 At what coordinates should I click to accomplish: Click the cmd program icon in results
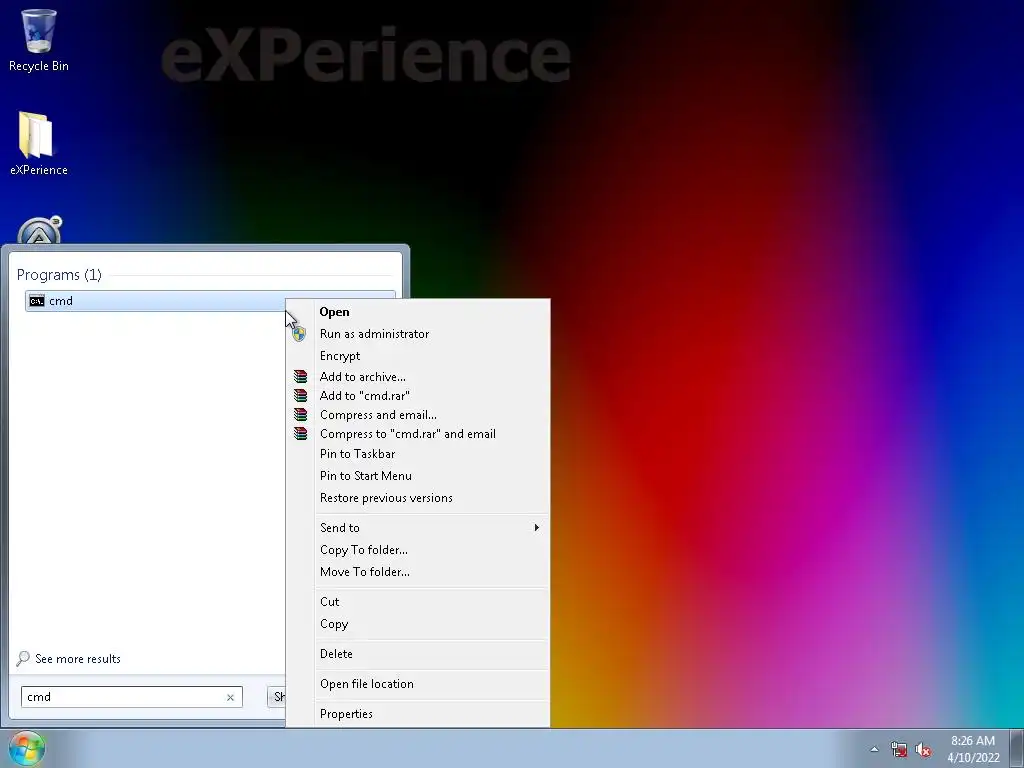(x=37, y=301)
